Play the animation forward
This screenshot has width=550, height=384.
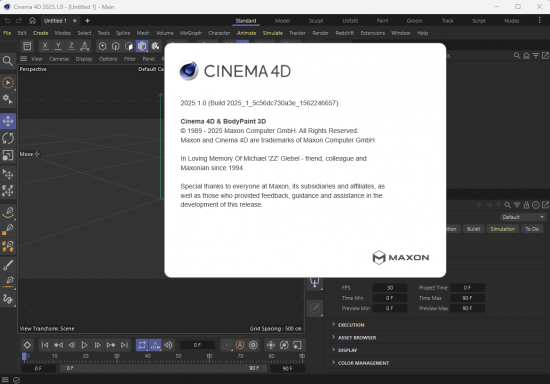coord(84,345)
